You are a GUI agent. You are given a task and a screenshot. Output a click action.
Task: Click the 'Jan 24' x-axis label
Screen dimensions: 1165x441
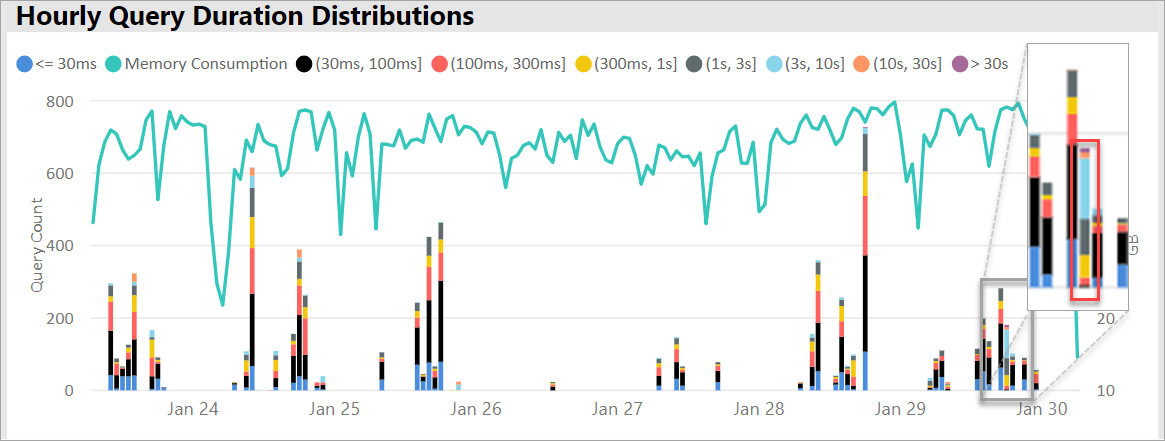(x=192, y=408)
